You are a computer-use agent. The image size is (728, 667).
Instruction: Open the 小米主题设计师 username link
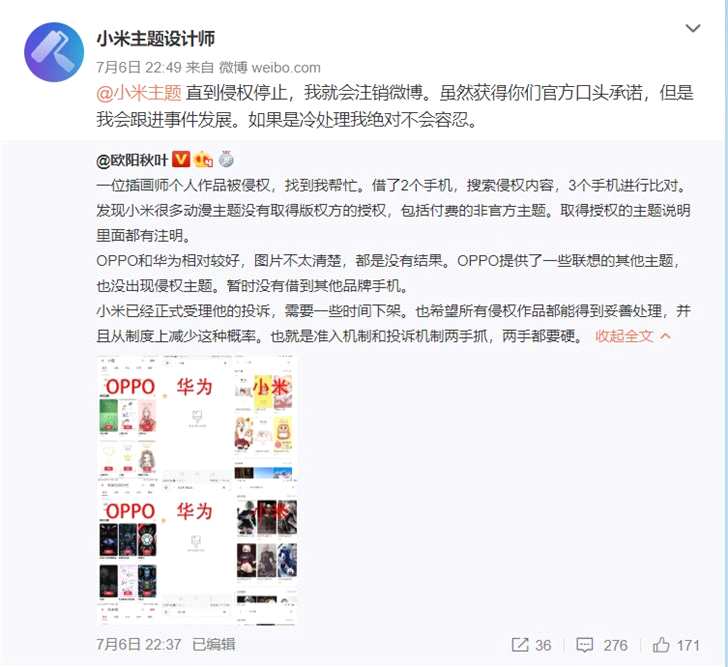pos(156,39)
